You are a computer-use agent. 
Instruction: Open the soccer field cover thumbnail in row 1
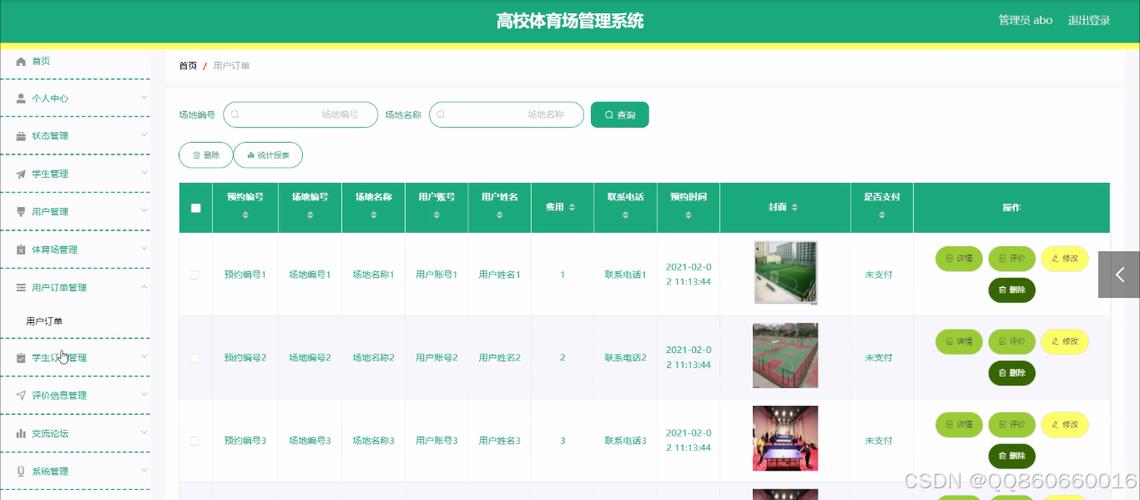[785, 273]
